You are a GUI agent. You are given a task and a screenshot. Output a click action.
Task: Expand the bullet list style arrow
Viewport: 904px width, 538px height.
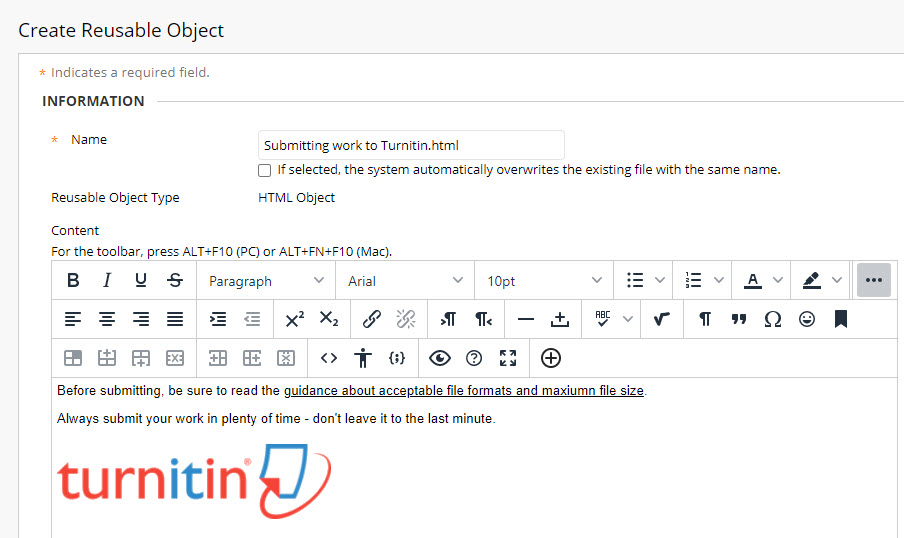coord(660,280)
